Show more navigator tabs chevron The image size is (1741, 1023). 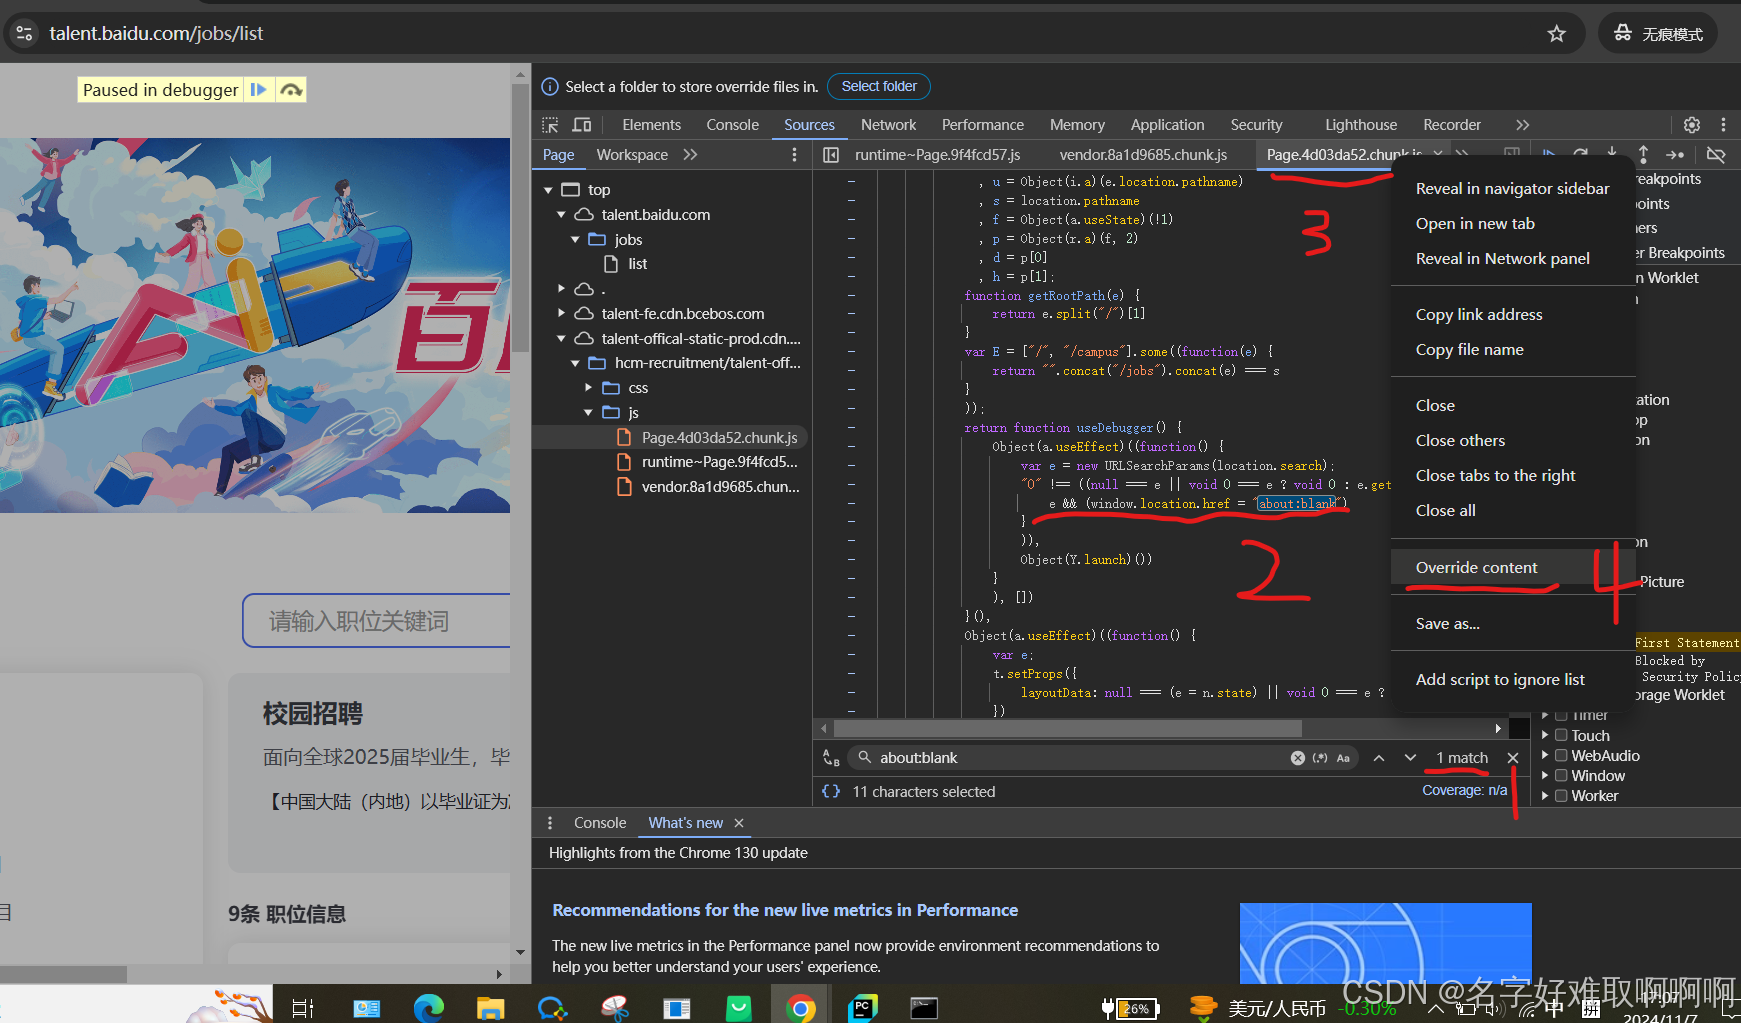coord(690,155)
